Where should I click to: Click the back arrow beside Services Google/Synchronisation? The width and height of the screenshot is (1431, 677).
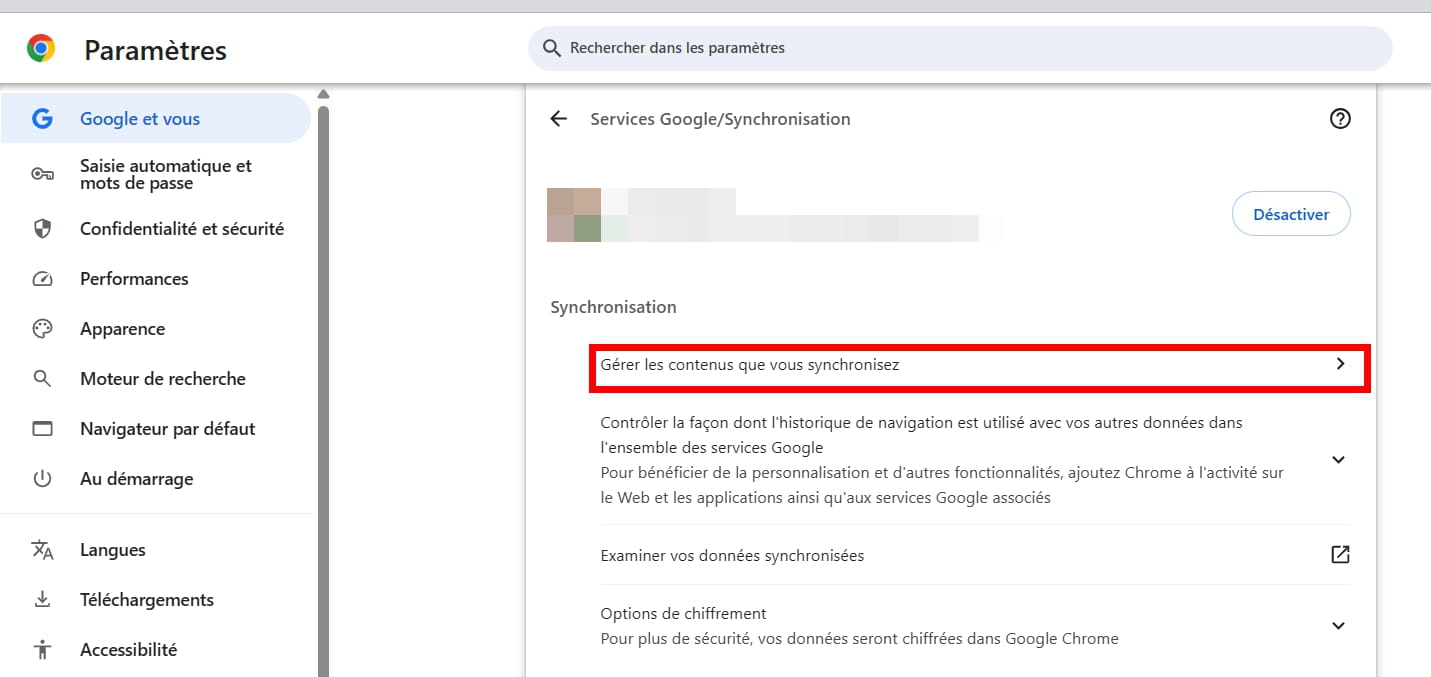(558, 119)
